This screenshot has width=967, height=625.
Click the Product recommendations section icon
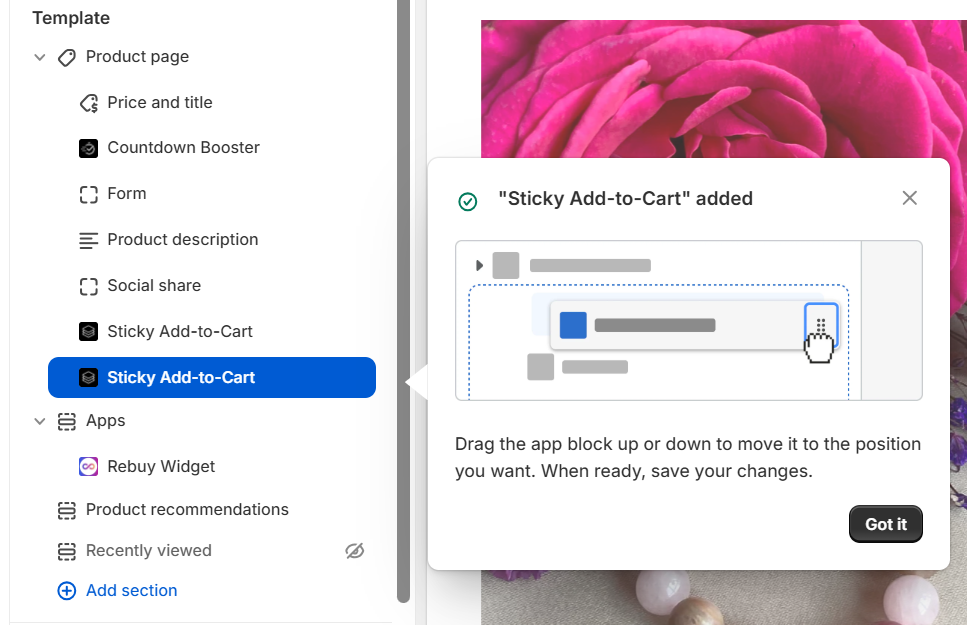pyautogui.click(x=67, y=510)
